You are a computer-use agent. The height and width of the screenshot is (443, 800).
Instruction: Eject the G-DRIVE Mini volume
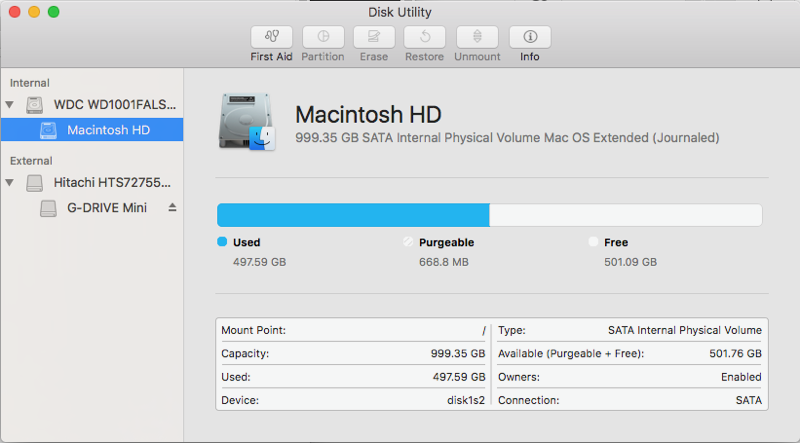point(172,207)
